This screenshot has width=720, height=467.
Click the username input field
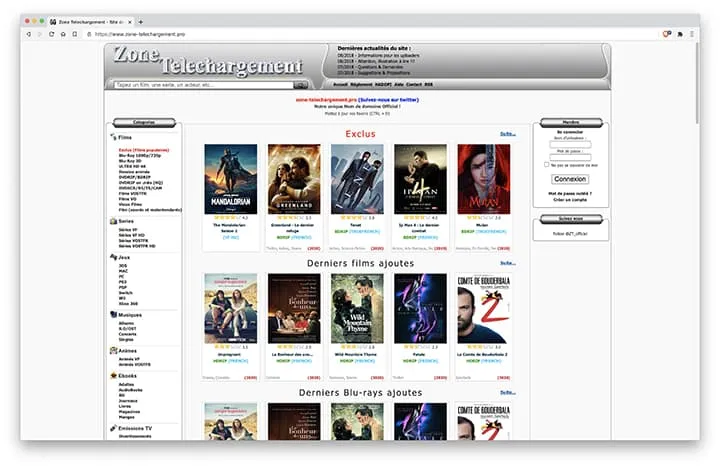pos(570,145)
